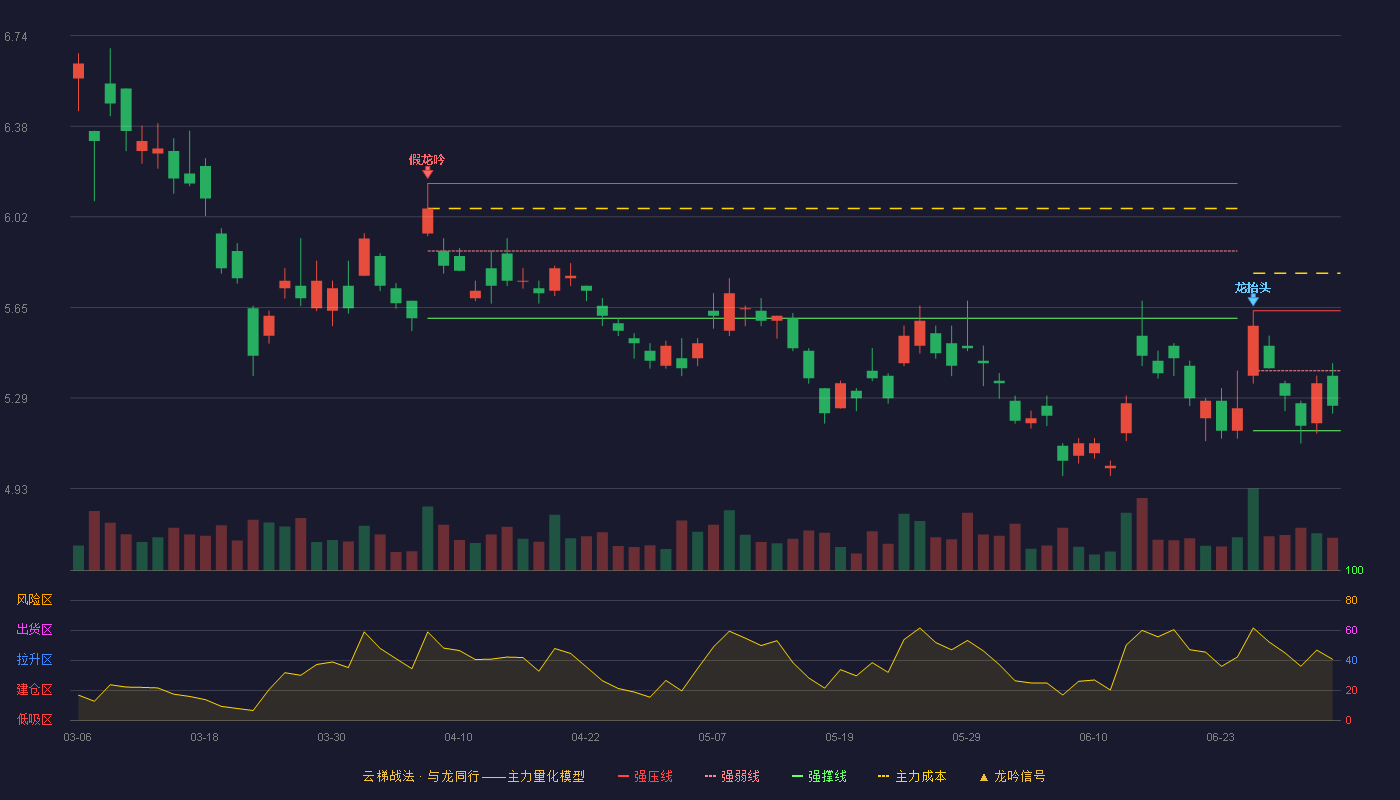Image resolution: width=1400 pixels, height=800 pixels.
Task: Click the 06-23 date axis label
Action: pyautogui.click(x=1220, y=737)
